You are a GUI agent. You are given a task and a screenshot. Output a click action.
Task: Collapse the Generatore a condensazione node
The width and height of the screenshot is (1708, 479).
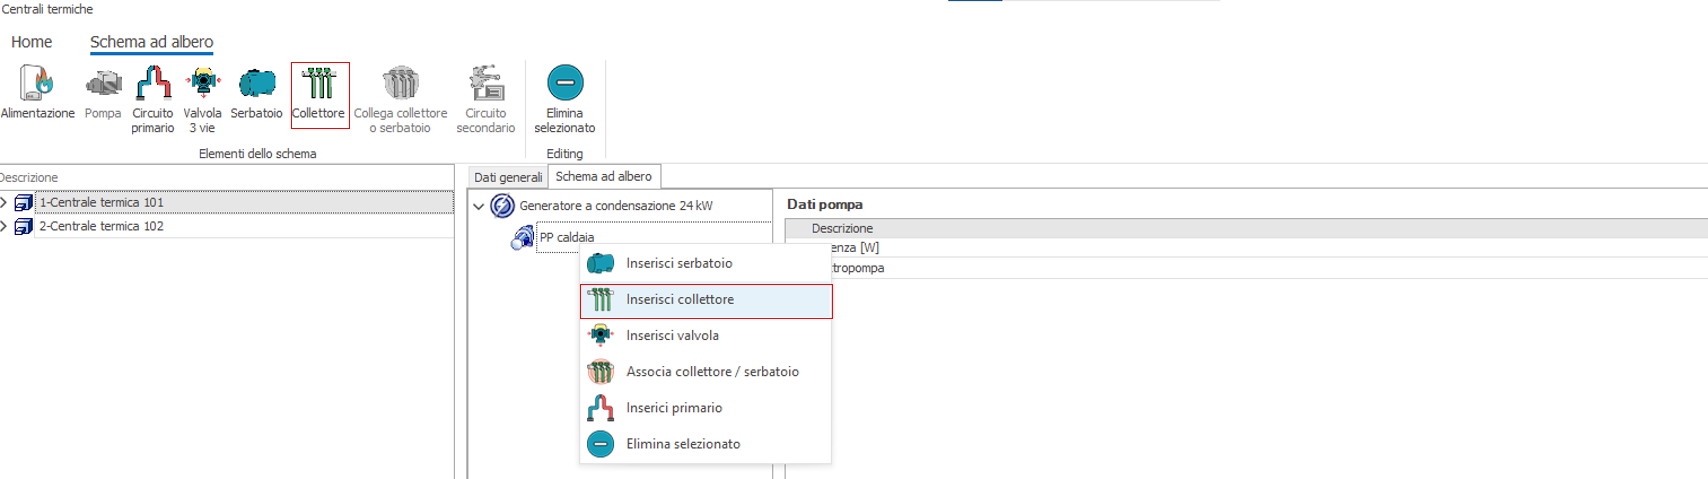click(479, 206)
